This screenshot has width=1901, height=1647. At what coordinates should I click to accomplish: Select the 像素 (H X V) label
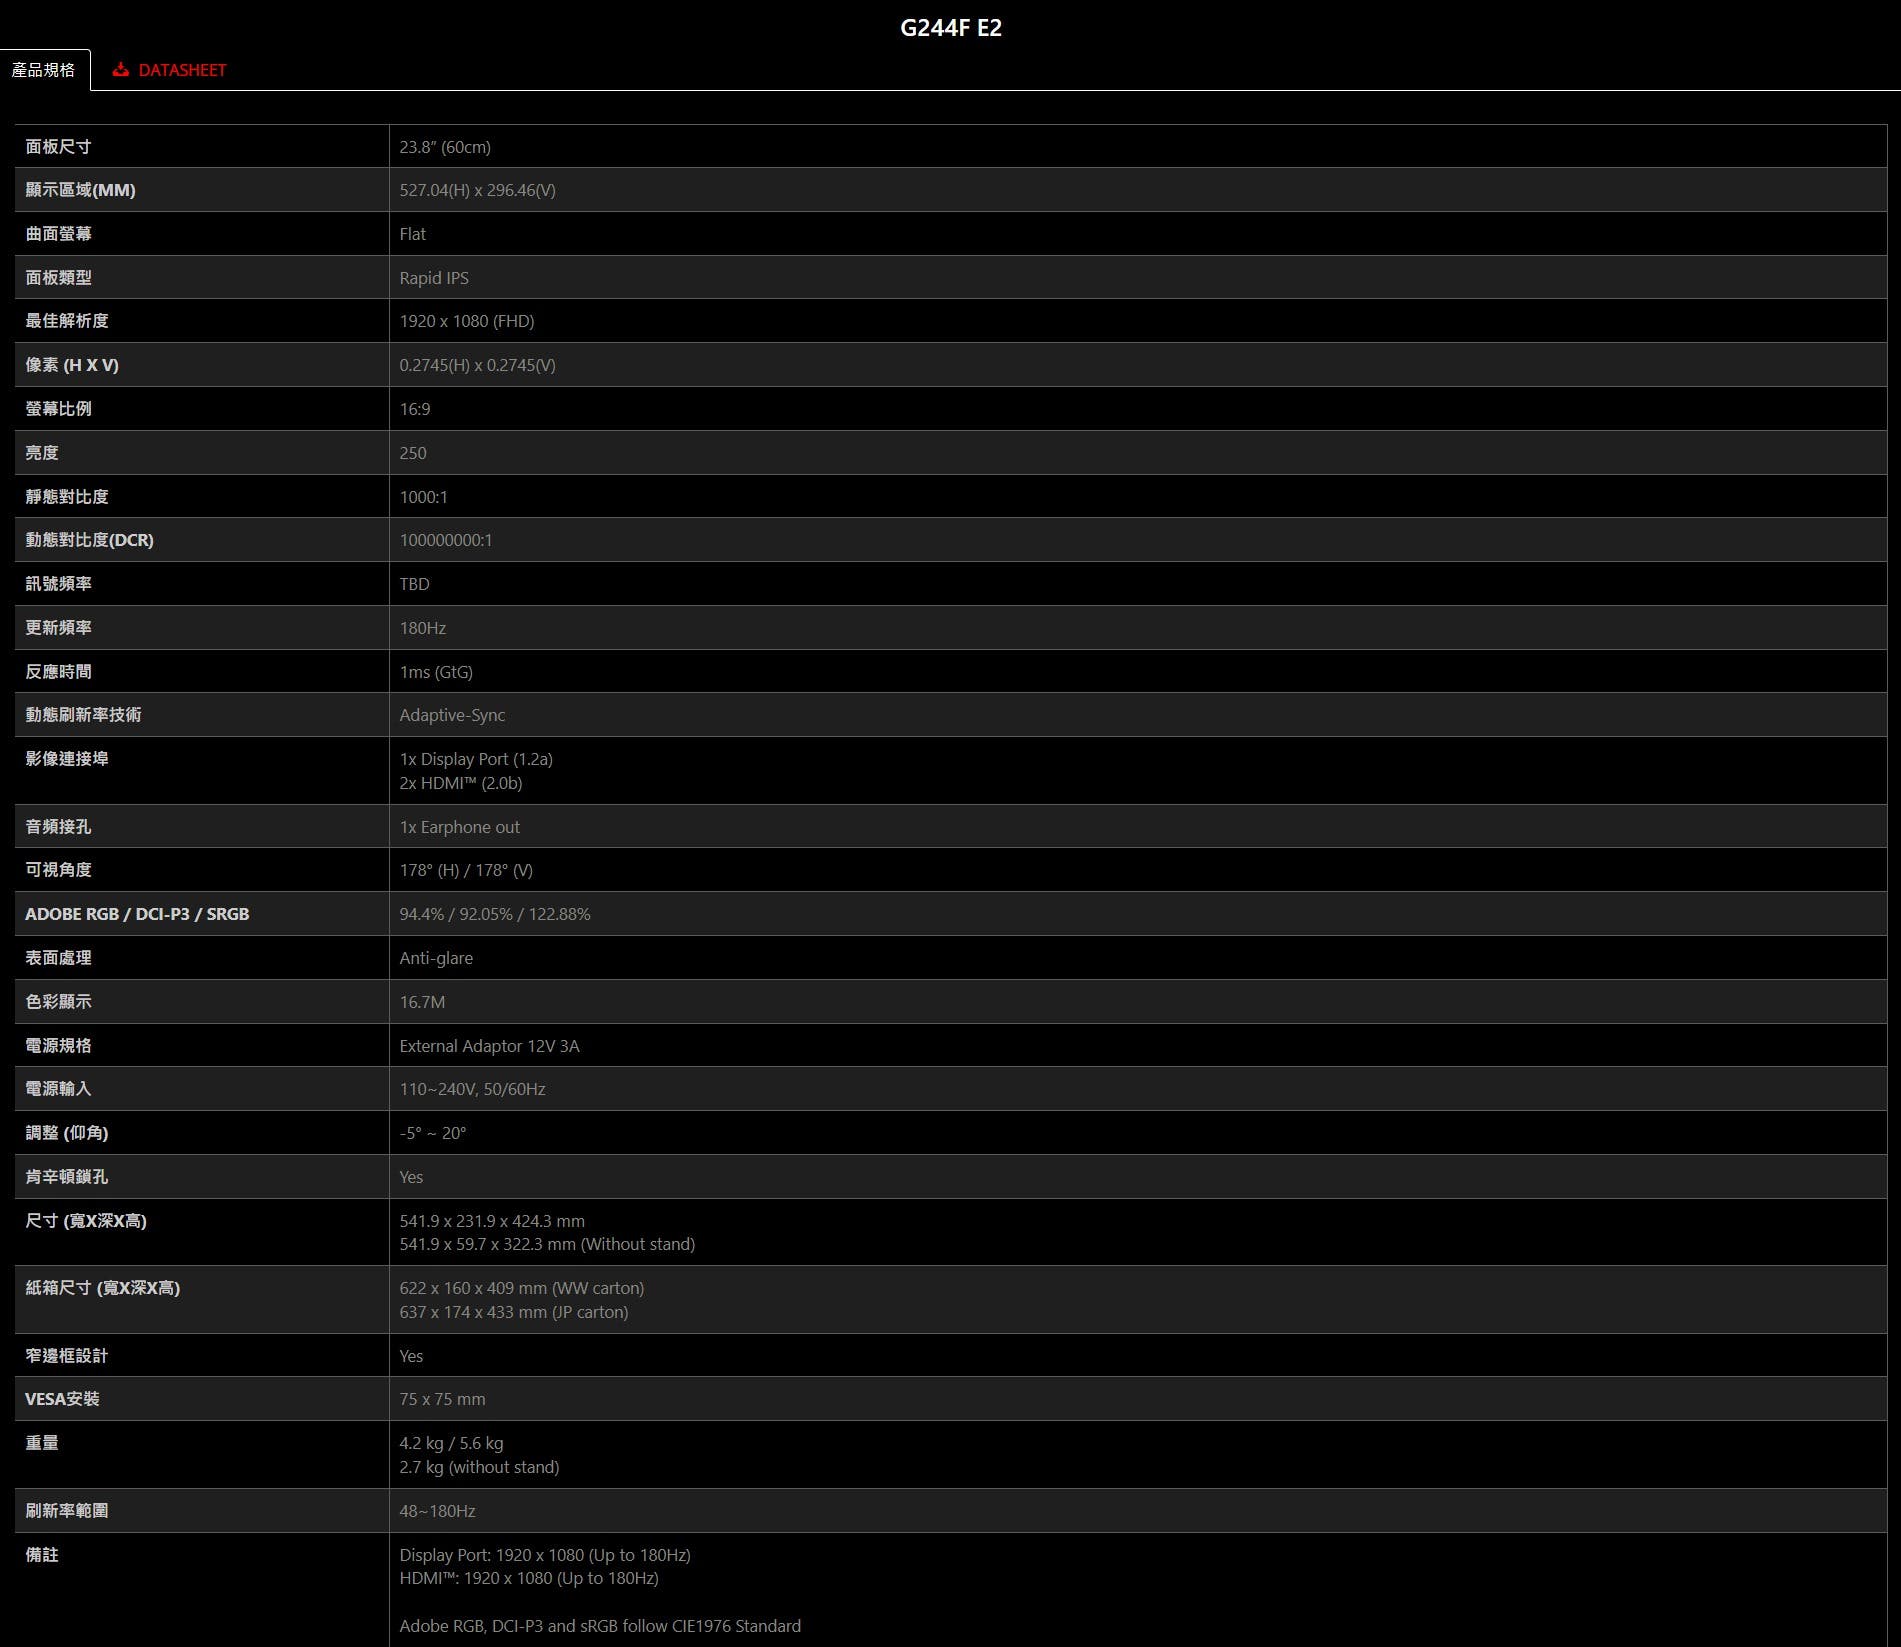(x=72, y=365)
